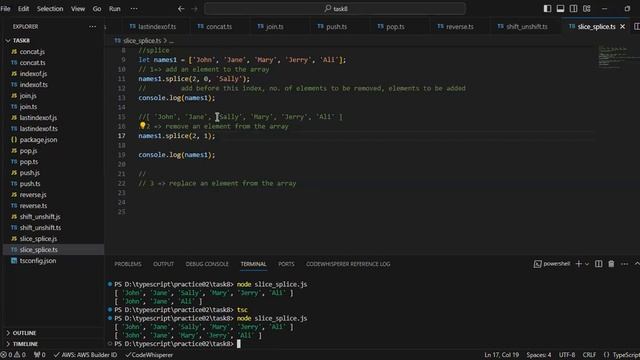
Task: Open the OUTPUT panel tab
Action: pyautogui.click(x=163, y=264)
